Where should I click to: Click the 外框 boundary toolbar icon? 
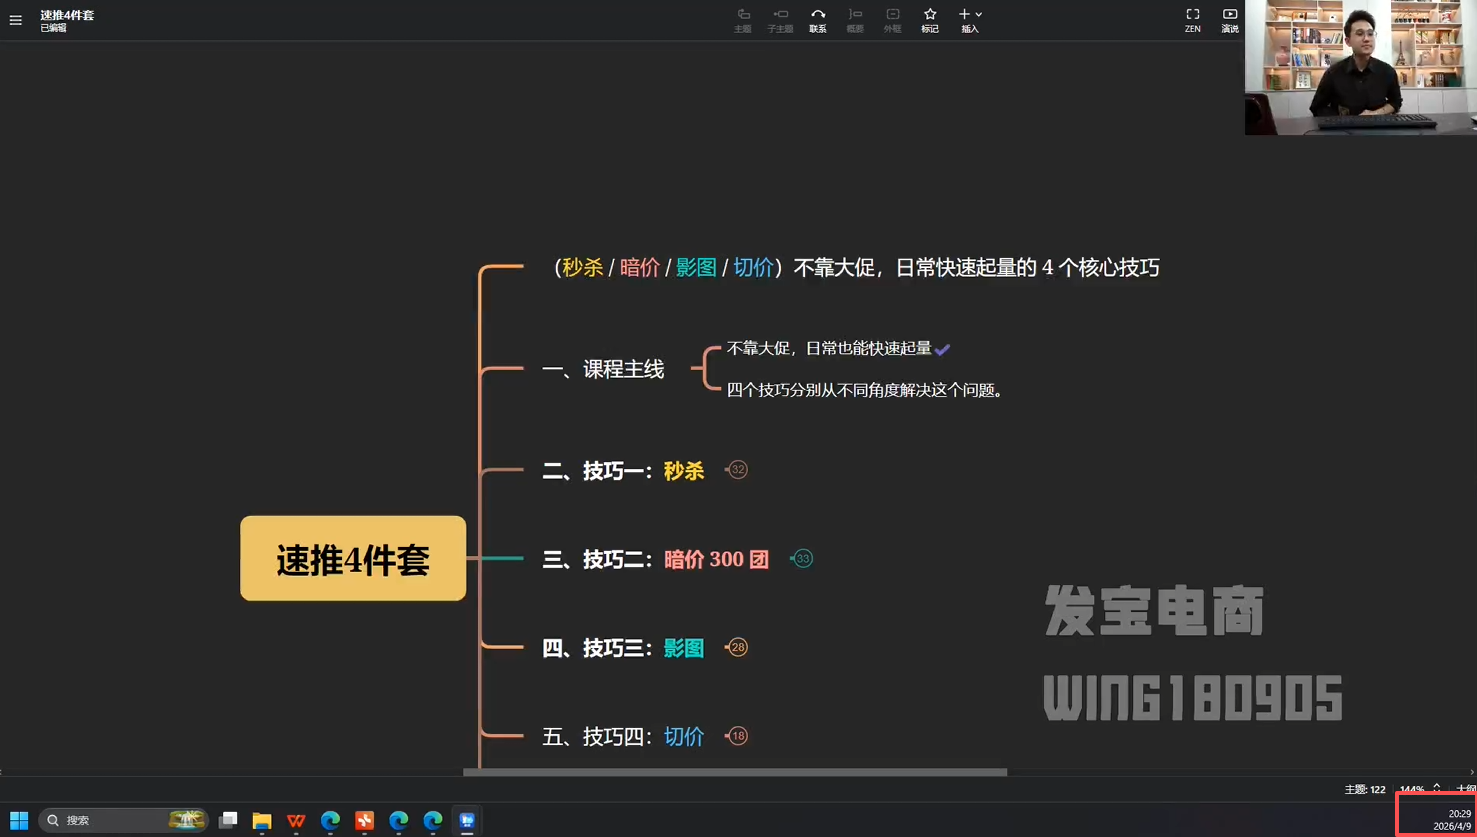click(892, 19)
